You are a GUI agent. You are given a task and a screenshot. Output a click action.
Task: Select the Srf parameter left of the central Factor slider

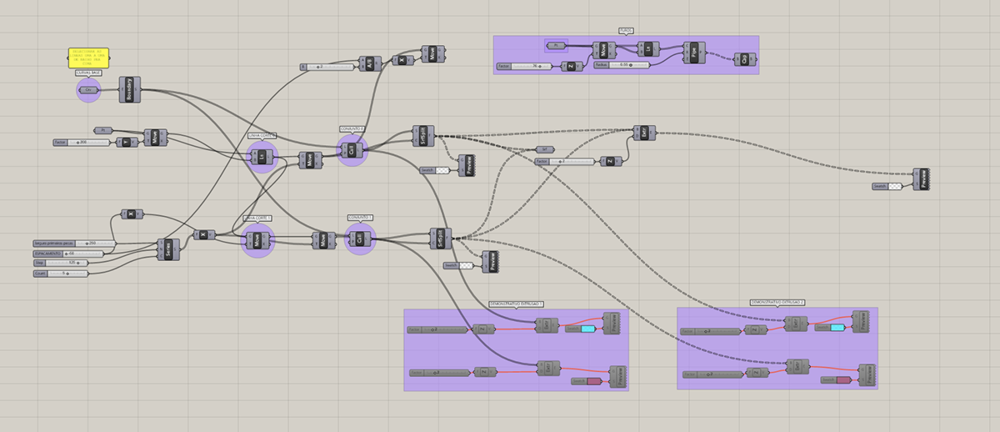544,149
